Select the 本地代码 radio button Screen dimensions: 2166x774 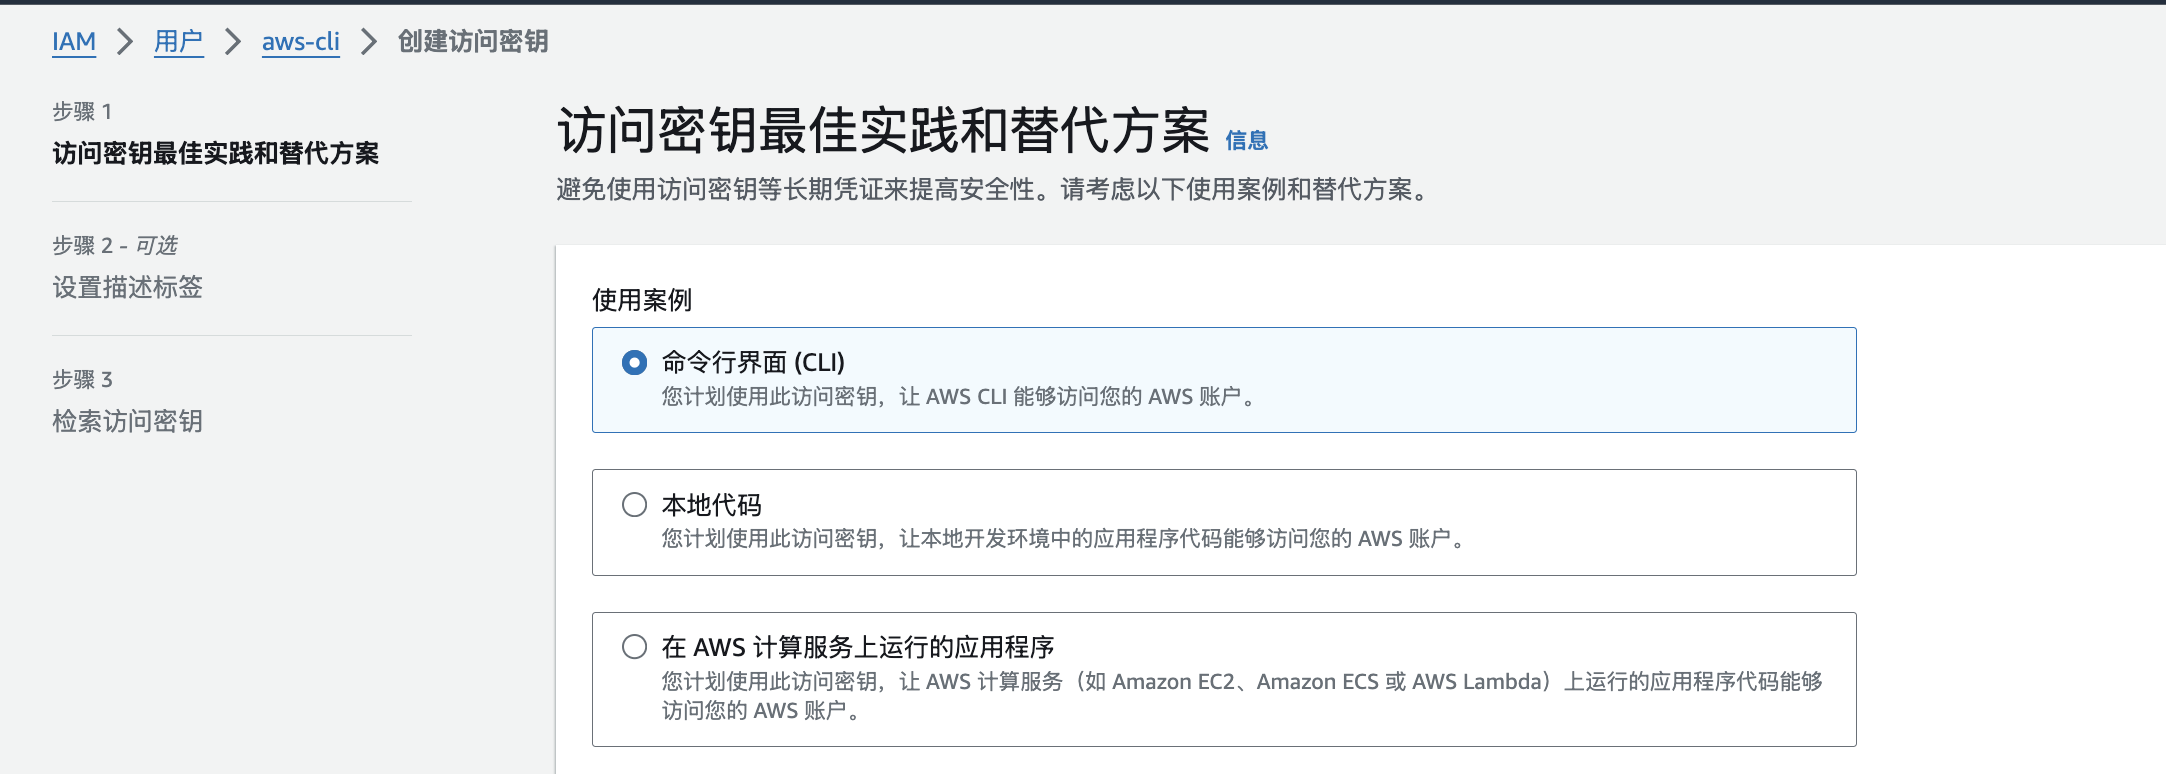[634, 505]
